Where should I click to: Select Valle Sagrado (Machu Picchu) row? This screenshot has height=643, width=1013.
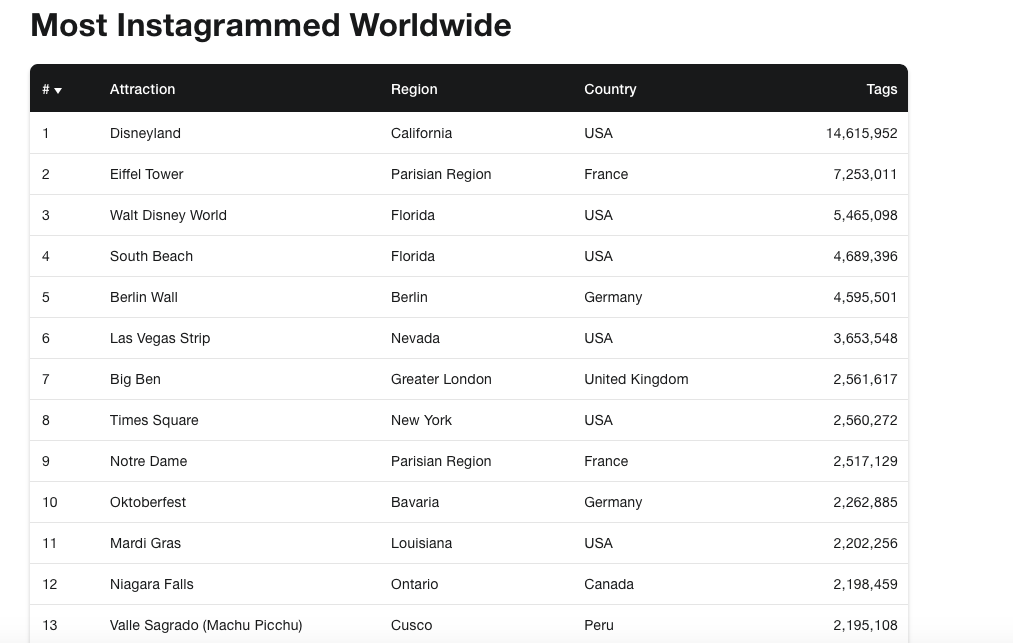click(206, 625)
